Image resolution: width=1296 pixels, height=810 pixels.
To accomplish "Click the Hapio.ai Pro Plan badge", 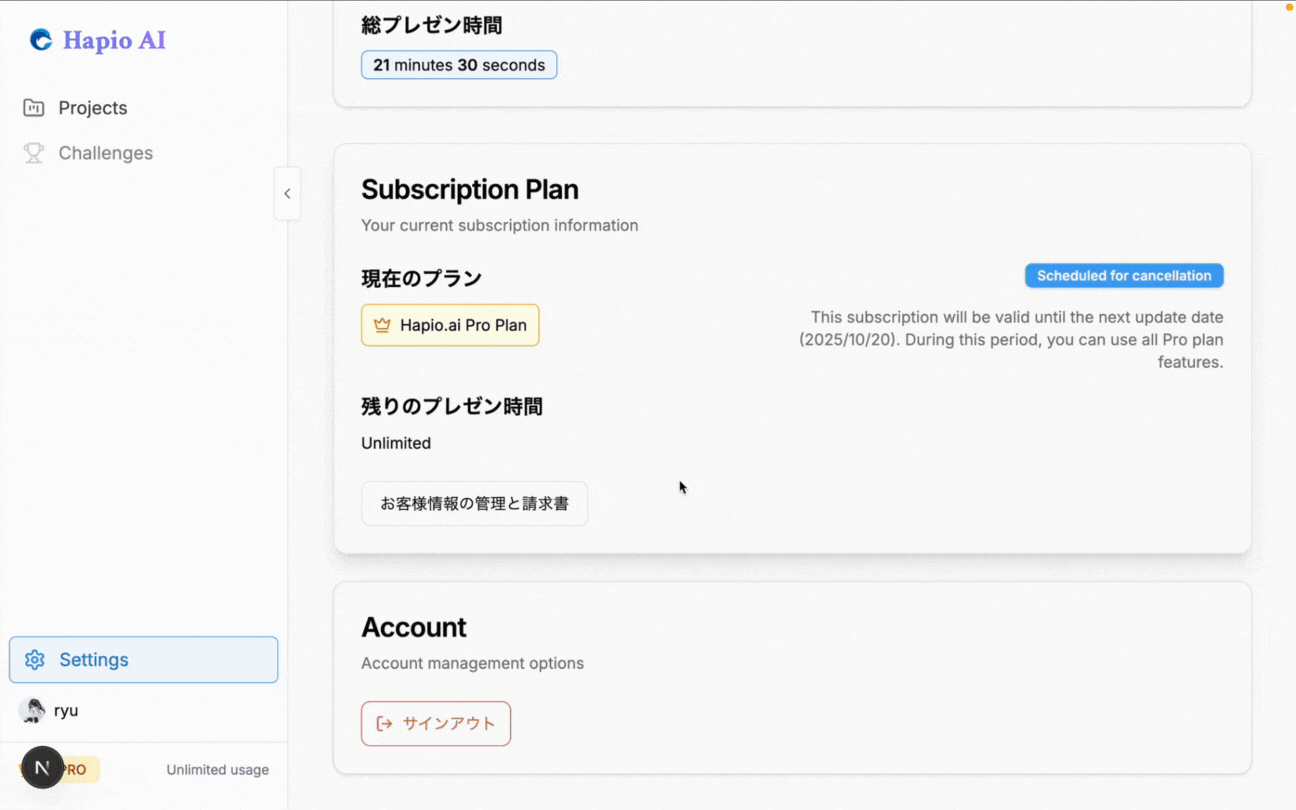I will [x=450, y=325].
